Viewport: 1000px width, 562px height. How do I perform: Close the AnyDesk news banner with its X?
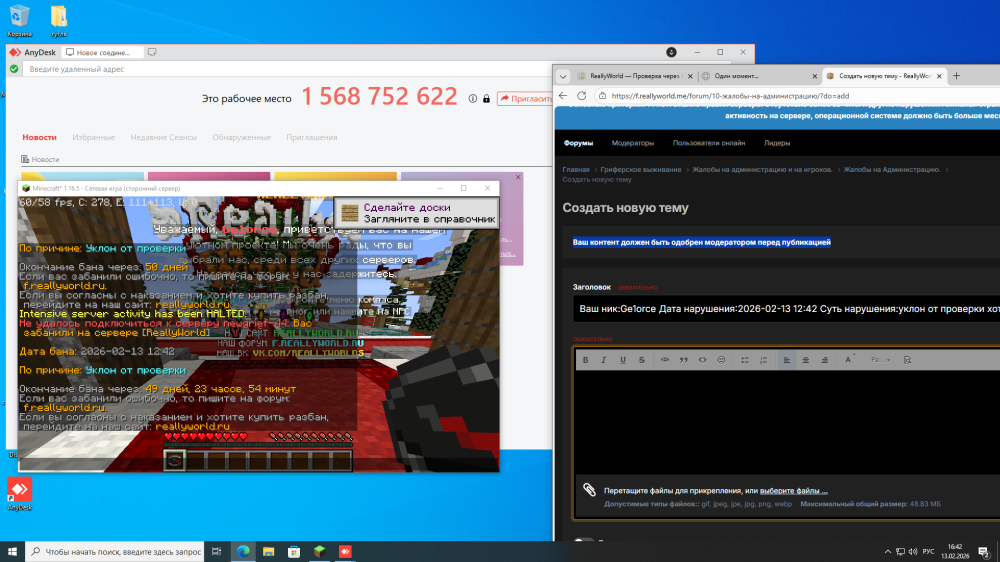click(x=518, y=177)
